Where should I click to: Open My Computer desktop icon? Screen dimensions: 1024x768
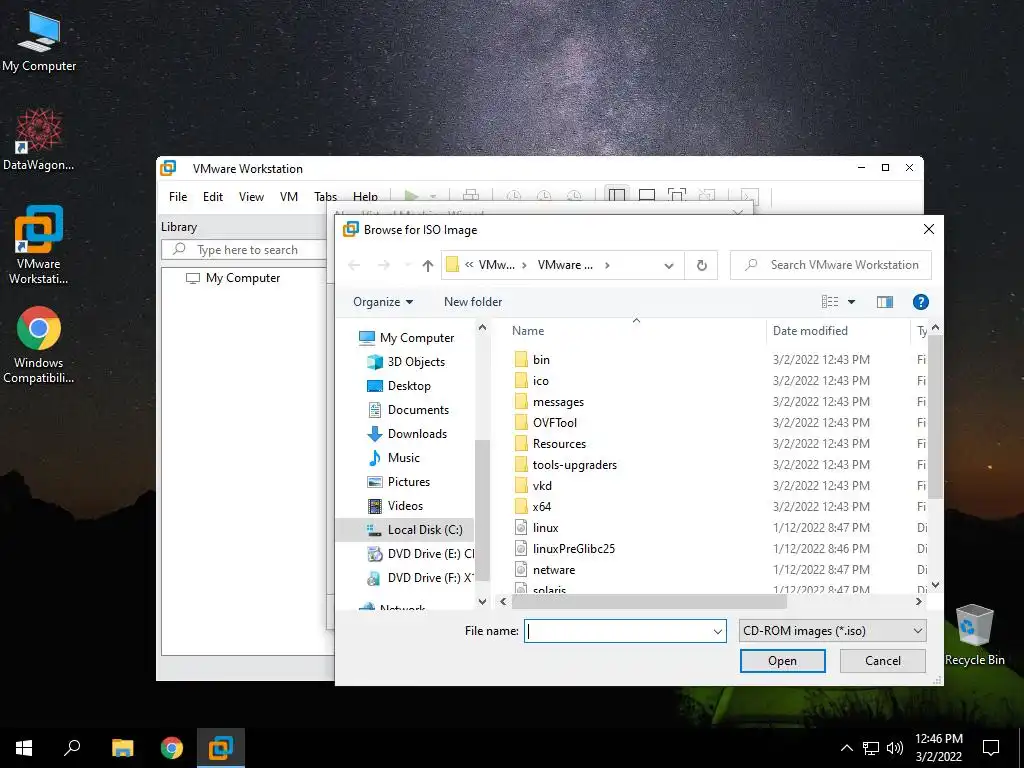tap(39, 40)
